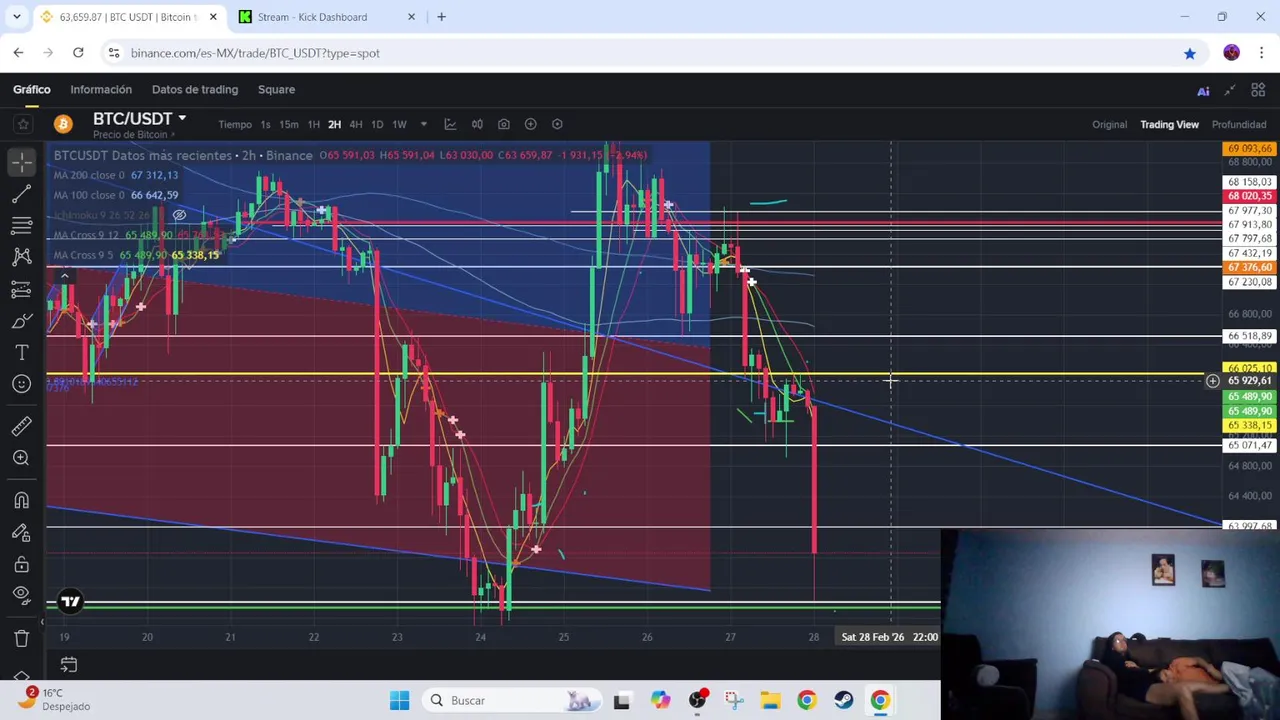Toggle hide all drawings eye icon
The height and width of the screenshot is (720, 1280).
[21, 596]
